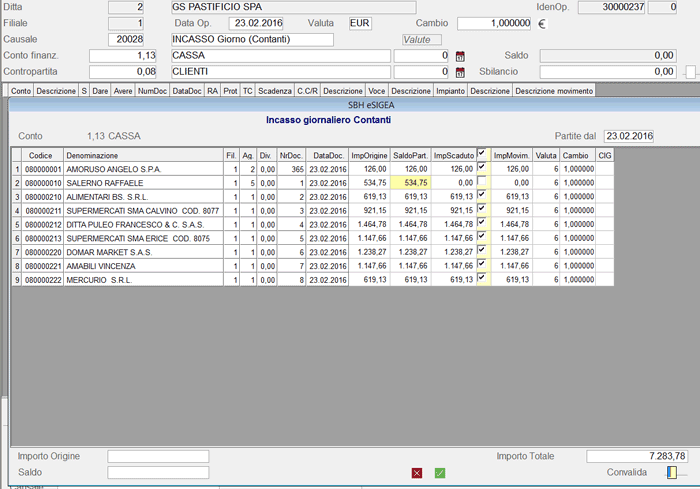This screenshot has height=489, width=700.
Task: Click the Impianto header in upper grid
Action: tap(450, 91)
